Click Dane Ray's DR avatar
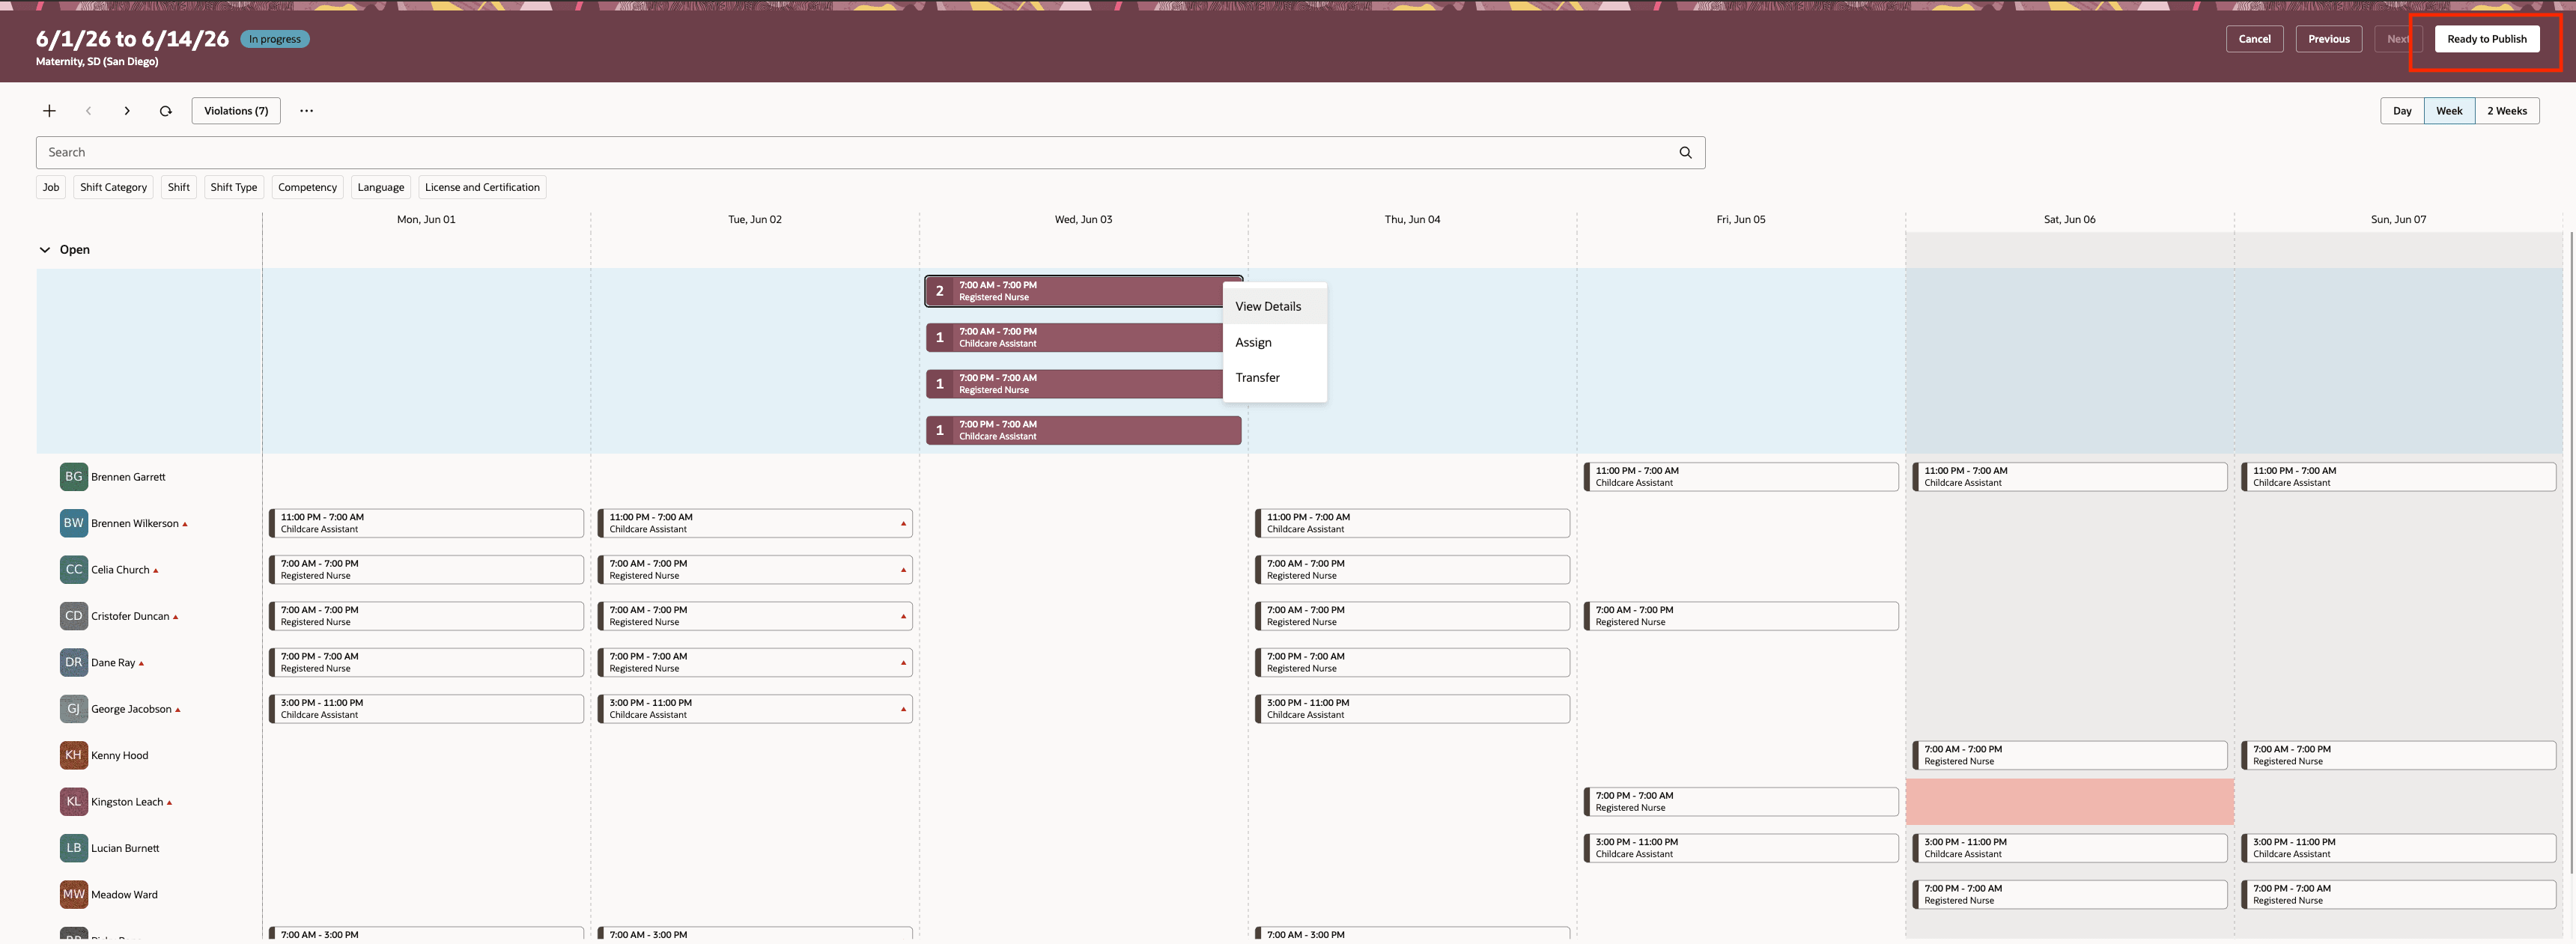 (74, 662)
